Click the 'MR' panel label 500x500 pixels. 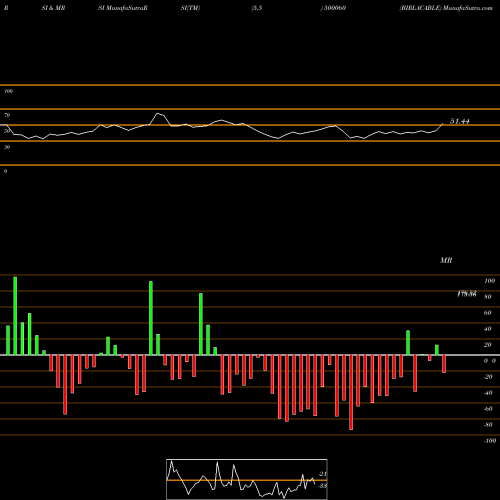[446, 260]
